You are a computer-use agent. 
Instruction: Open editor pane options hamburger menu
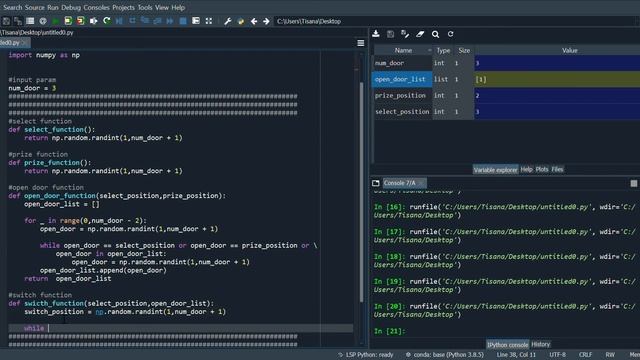tap(361, 43)
